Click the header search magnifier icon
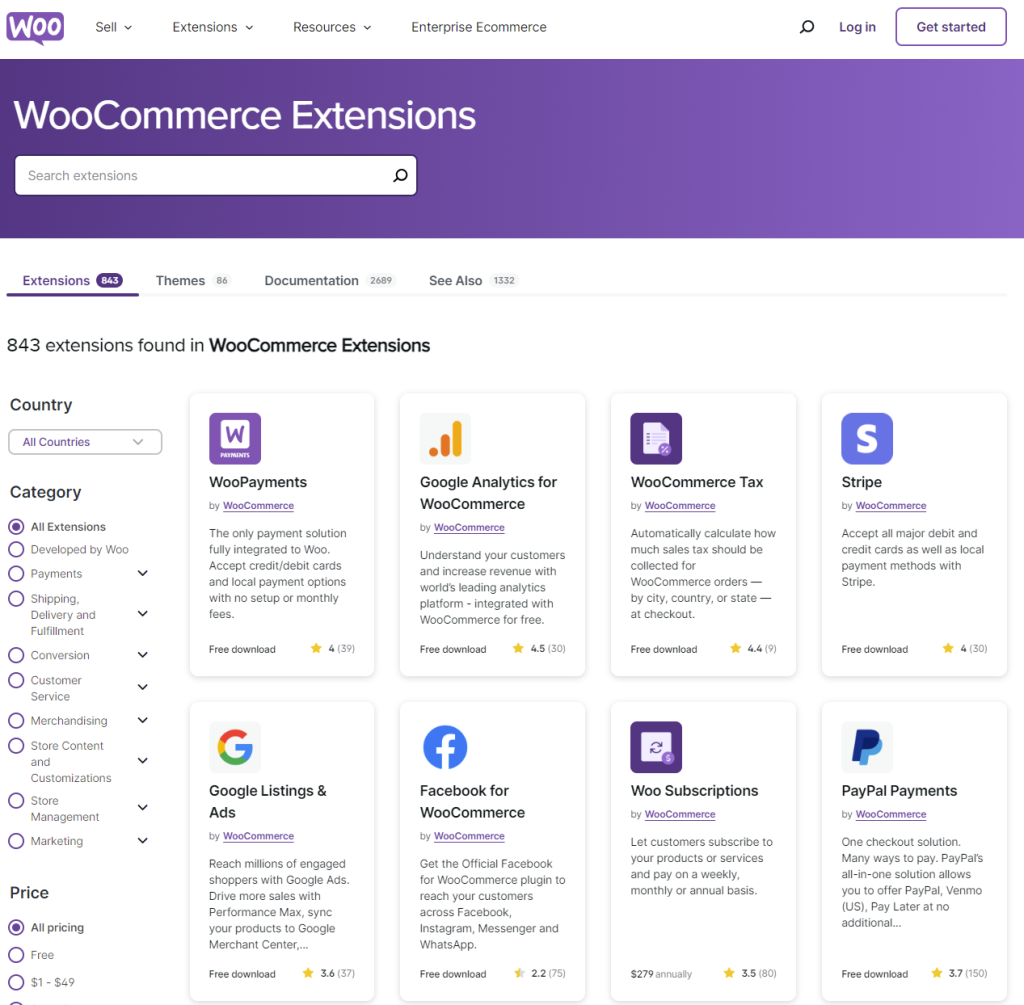The height and width of the screenshot is (1005, 1024). click(x=807, y=27)
